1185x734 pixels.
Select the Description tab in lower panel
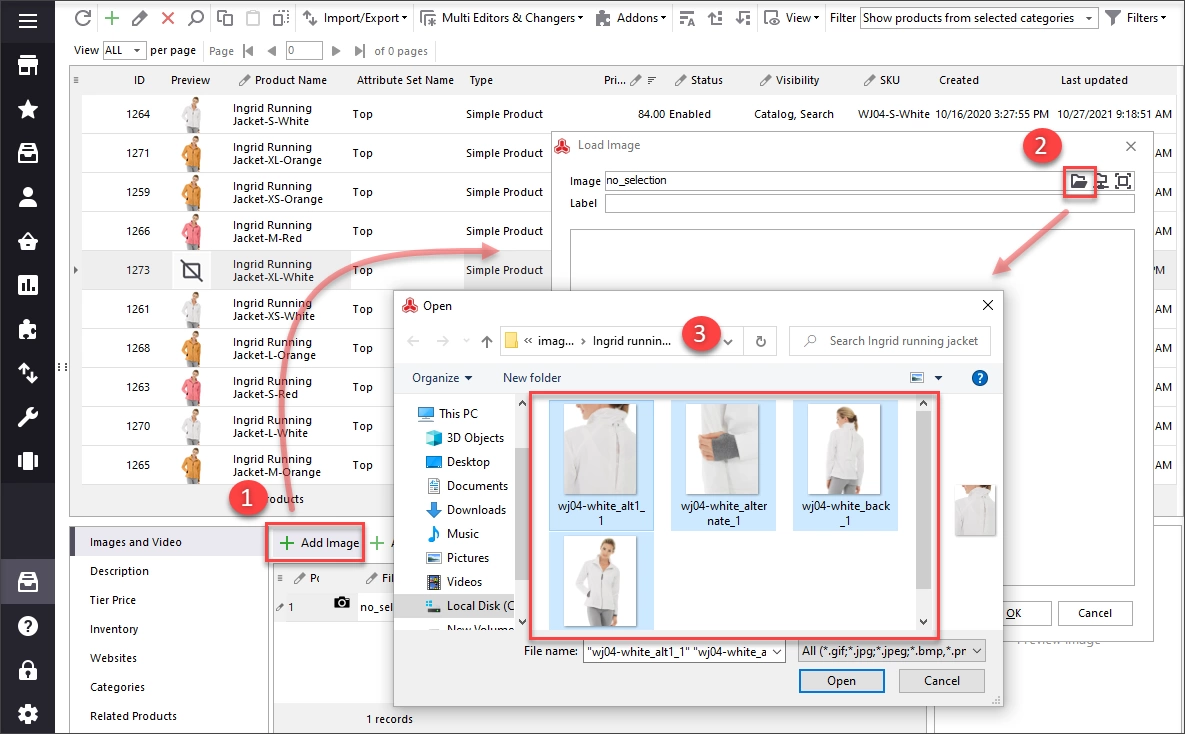119,571
